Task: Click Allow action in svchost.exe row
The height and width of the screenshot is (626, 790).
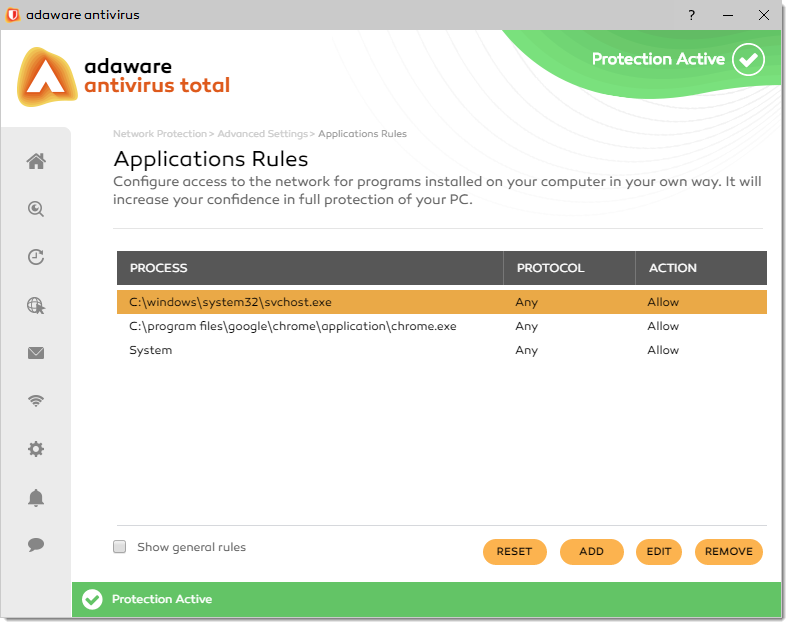Action: (x=663, y=302)
